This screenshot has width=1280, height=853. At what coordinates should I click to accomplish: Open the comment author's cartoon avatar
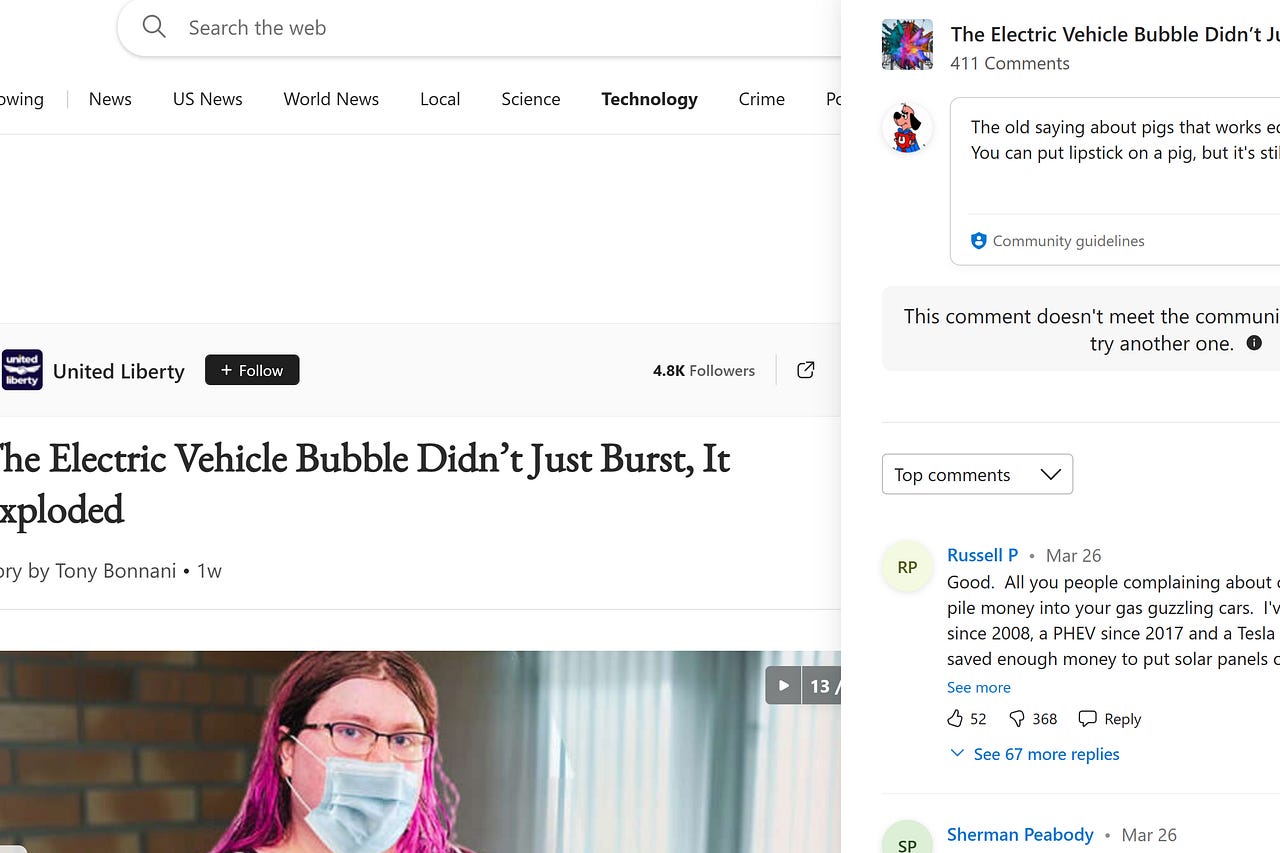point(907,128)
